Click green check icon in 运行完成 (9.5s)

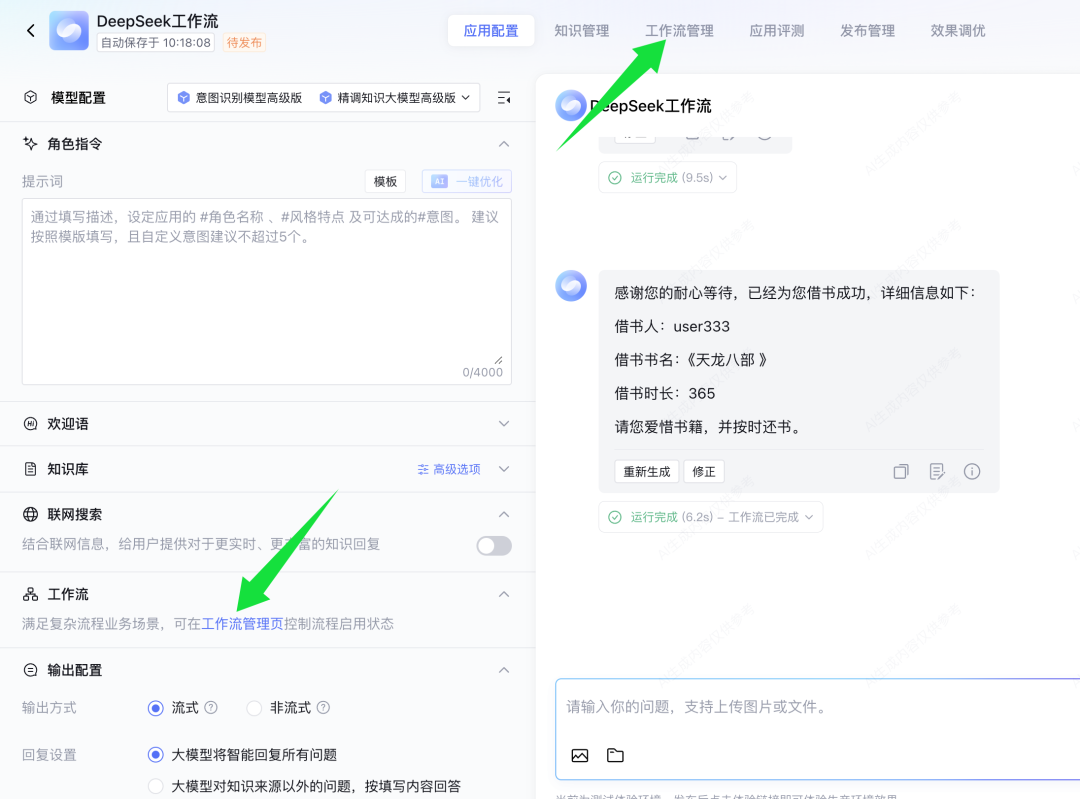tap(615, 178)
